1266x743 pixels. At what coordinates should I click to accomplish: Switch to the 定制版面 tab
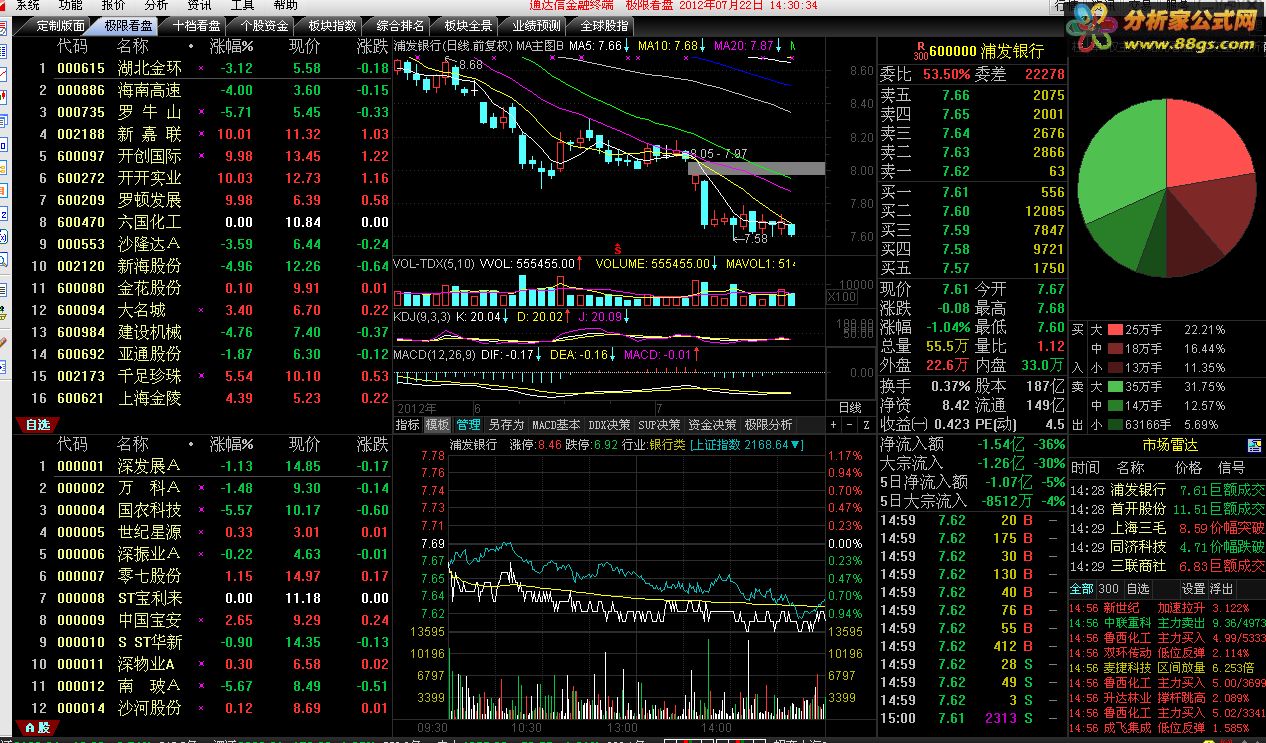tap(59, 25)
